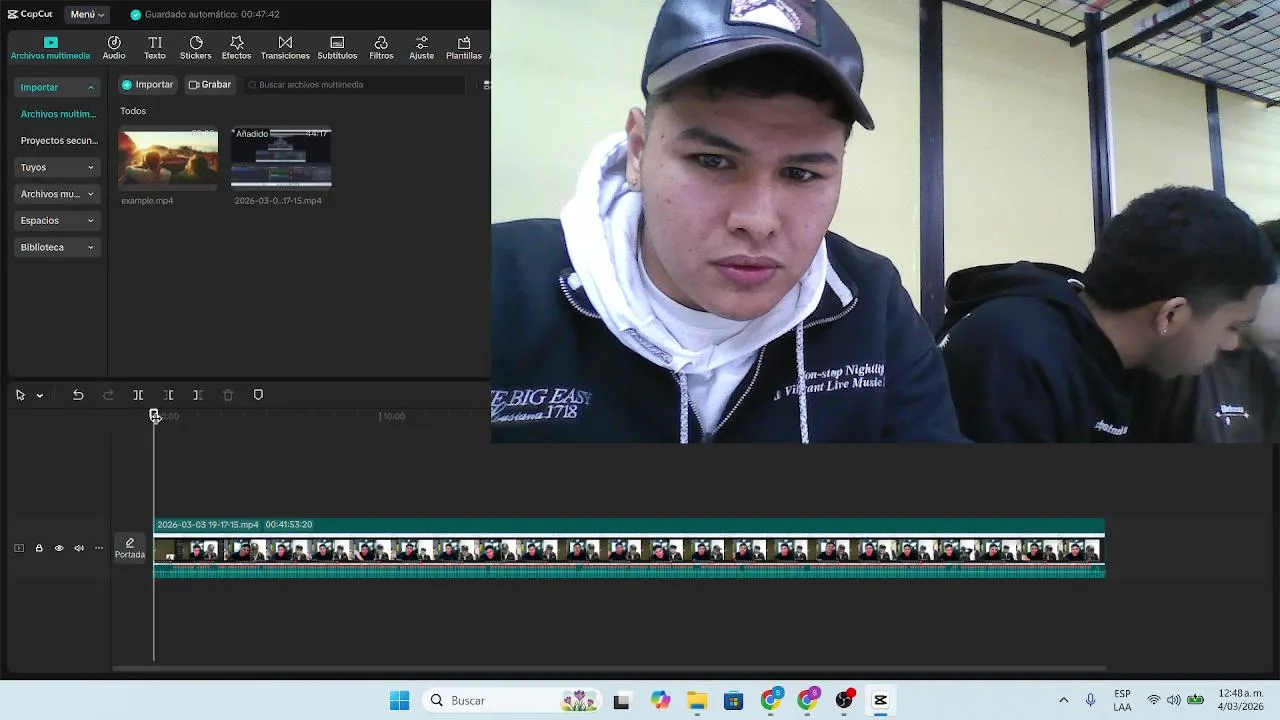Open Copilot from the taskbar
The width and height of the screenshot is (1280, 720).
click(x=660, y=701)
